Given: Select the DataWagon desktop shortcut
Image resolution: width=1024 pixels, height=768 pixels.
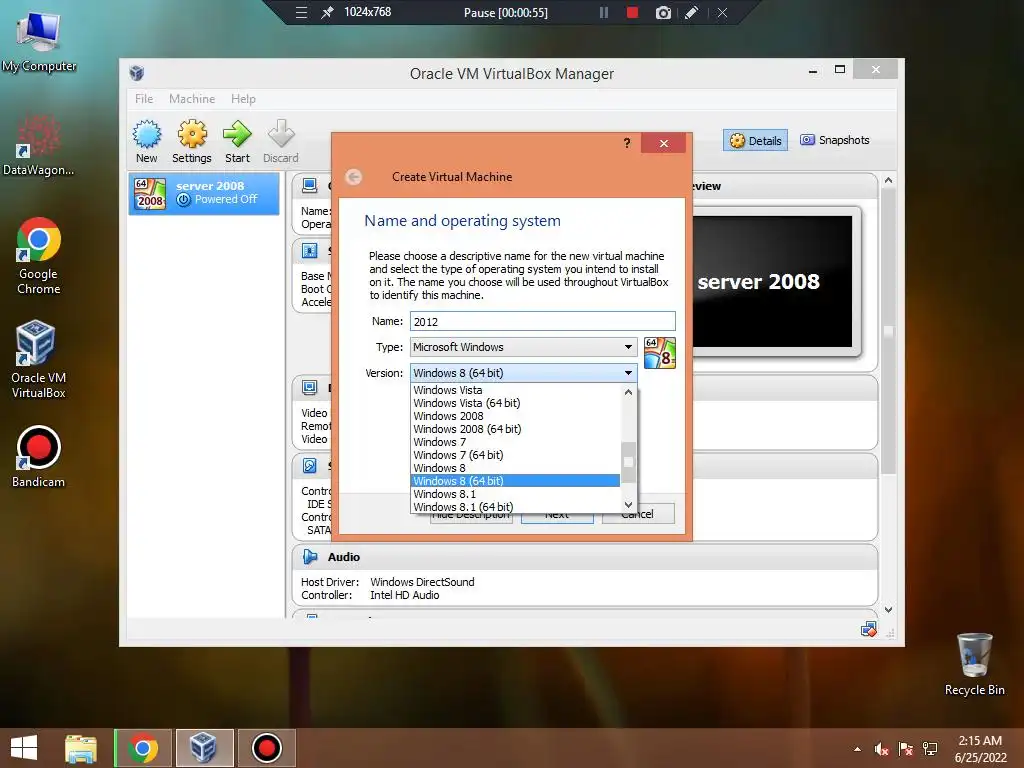Looking at the screenshot, I should click(38, 145).
